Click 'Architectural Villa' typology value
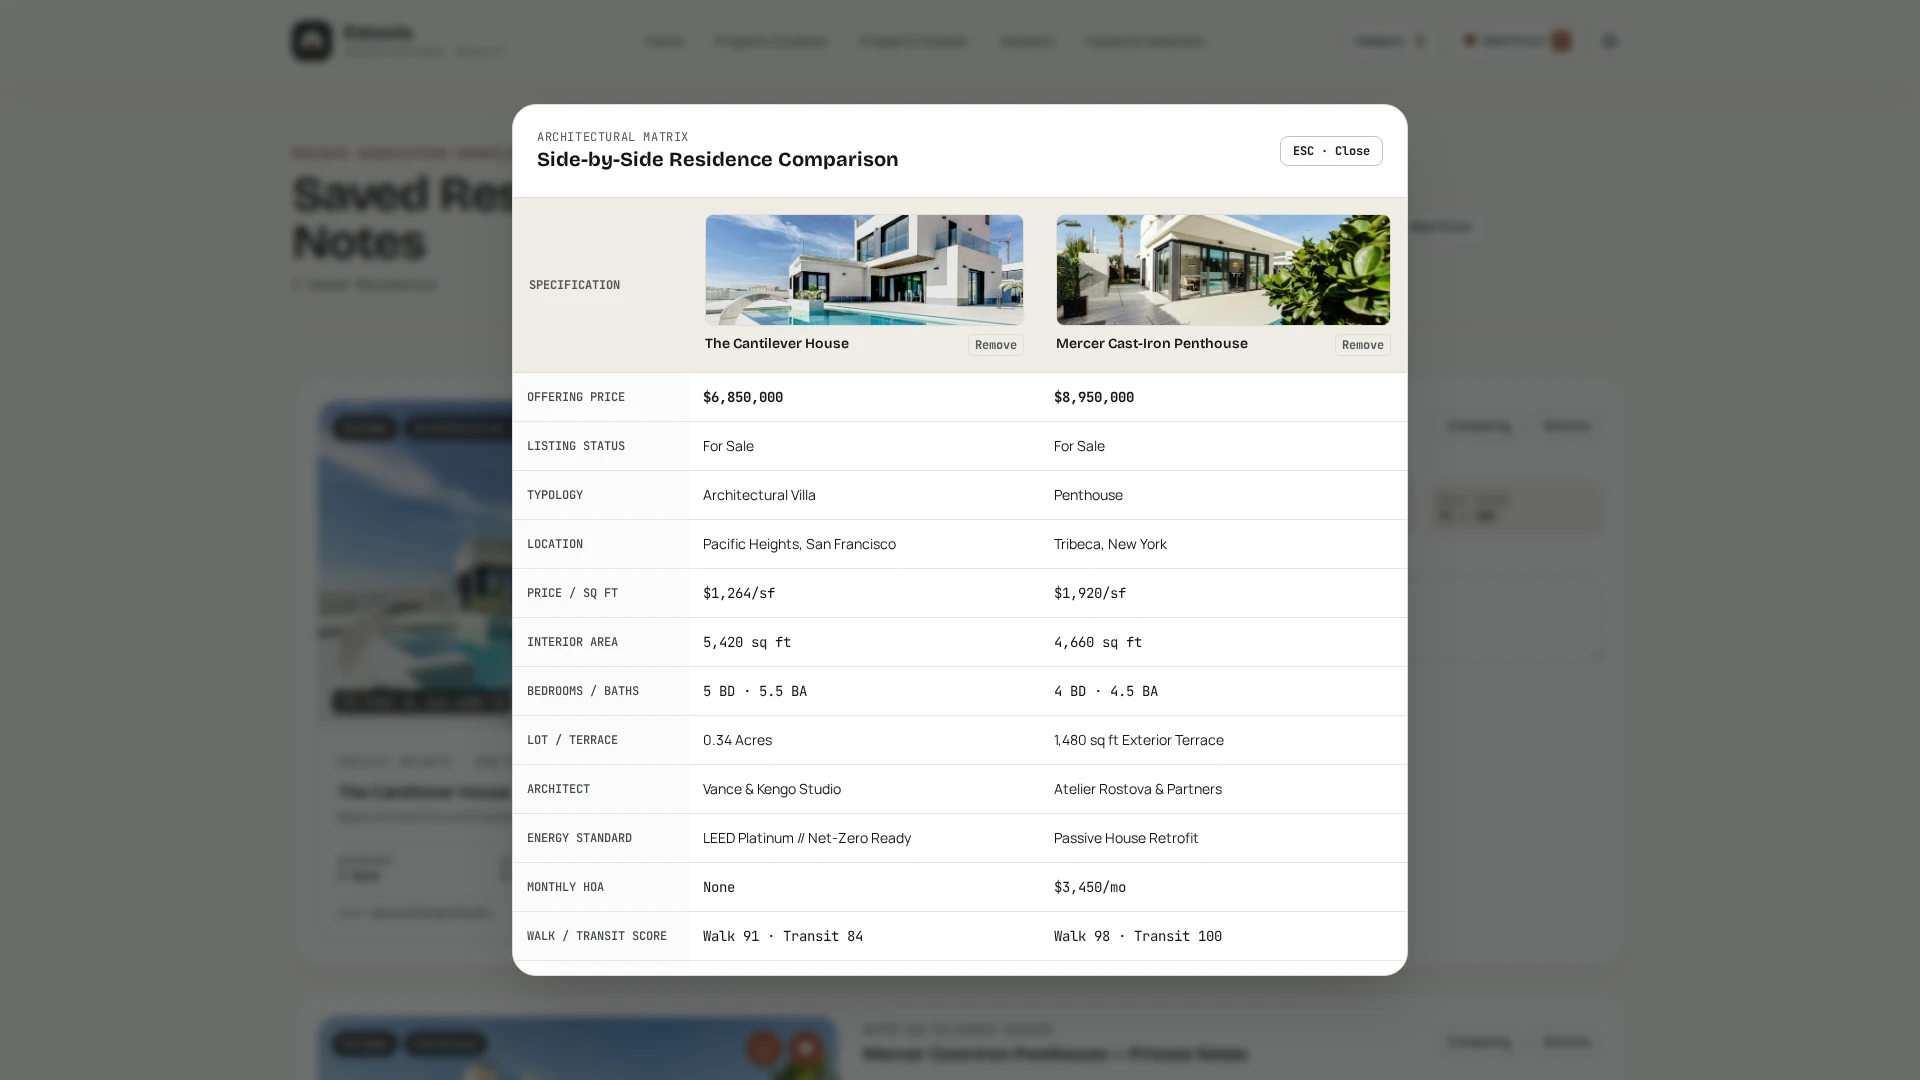This screenshot has height=1080, width=1920. (759, 495)
